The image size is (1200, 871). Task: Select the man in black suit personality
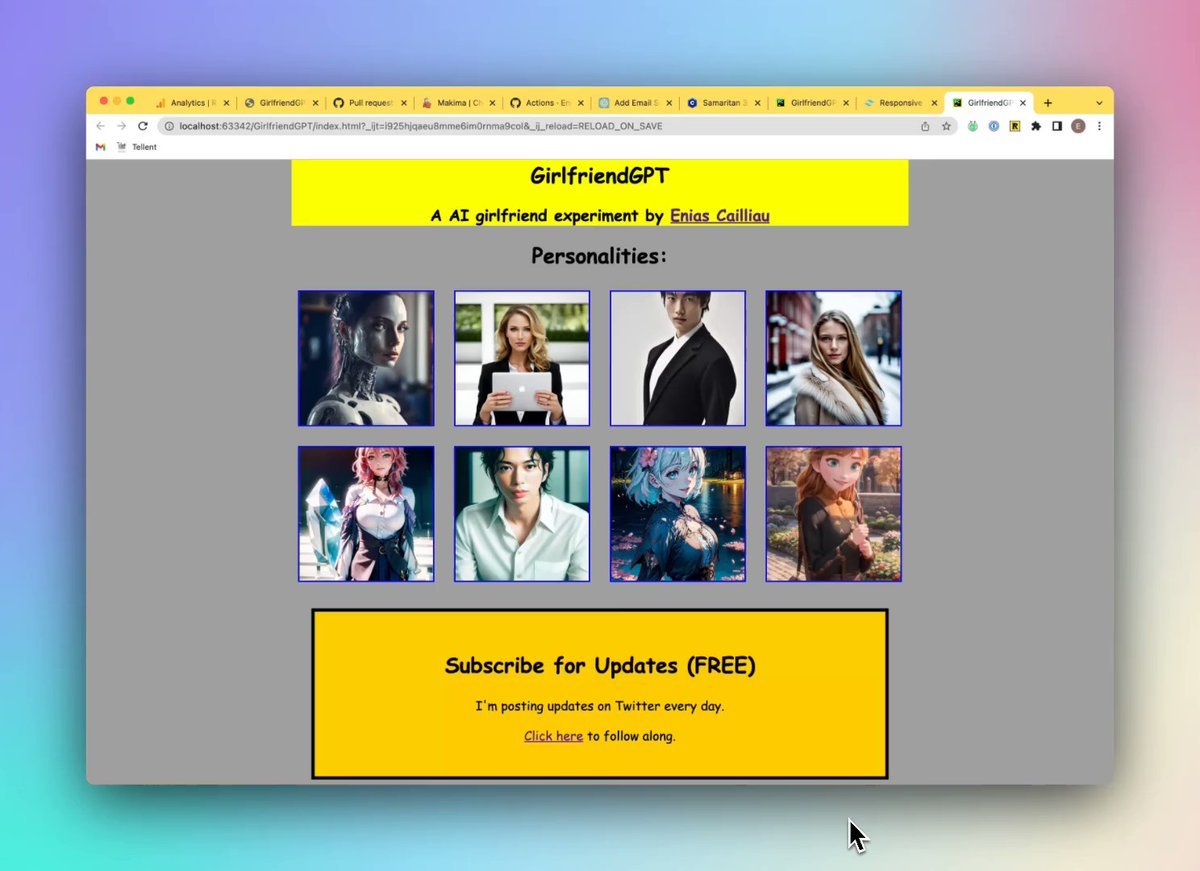point(678,358)
